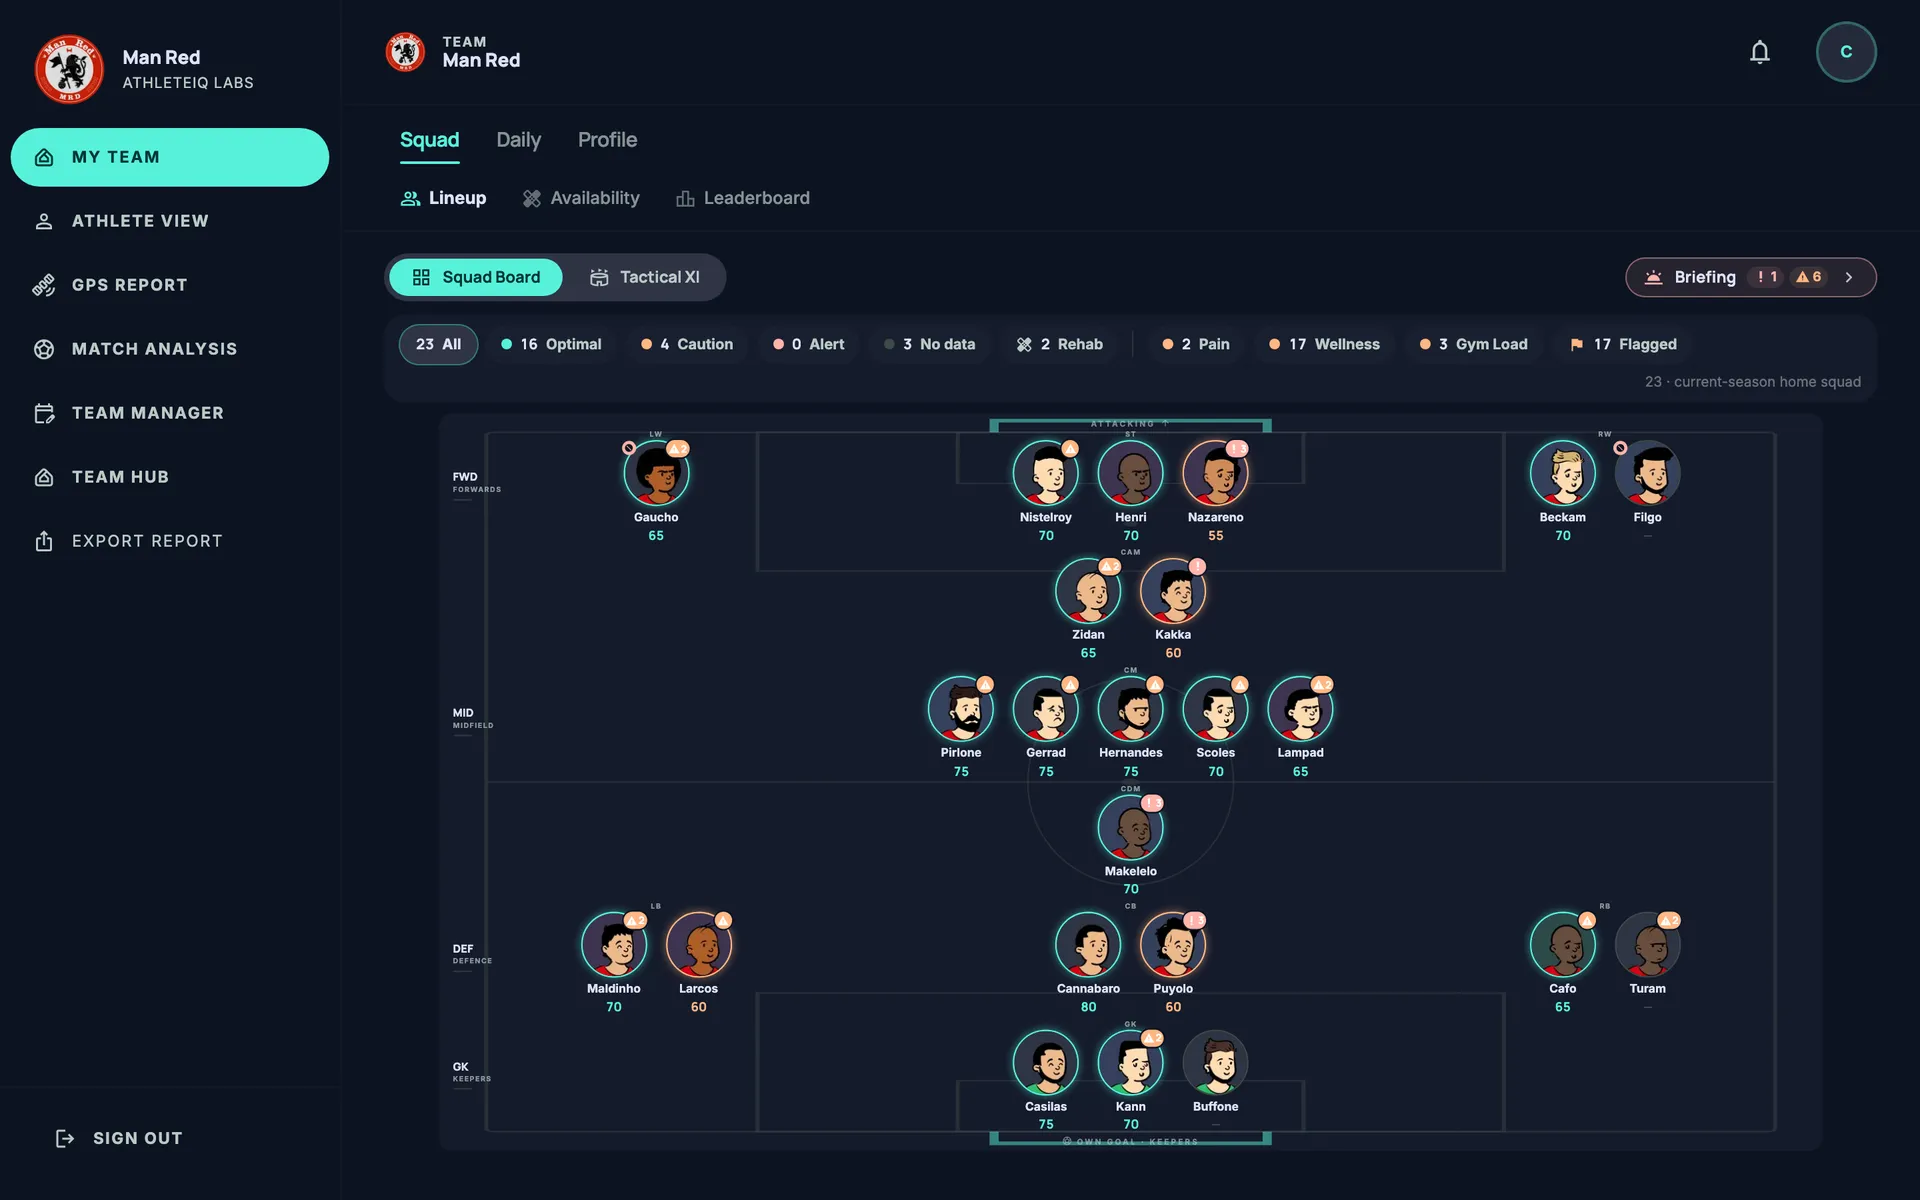Viewport: 1920px width, 1200px height.
Task: Open Athlete View from sidebar
Action: pyautogui.click(x=170, y=221)
